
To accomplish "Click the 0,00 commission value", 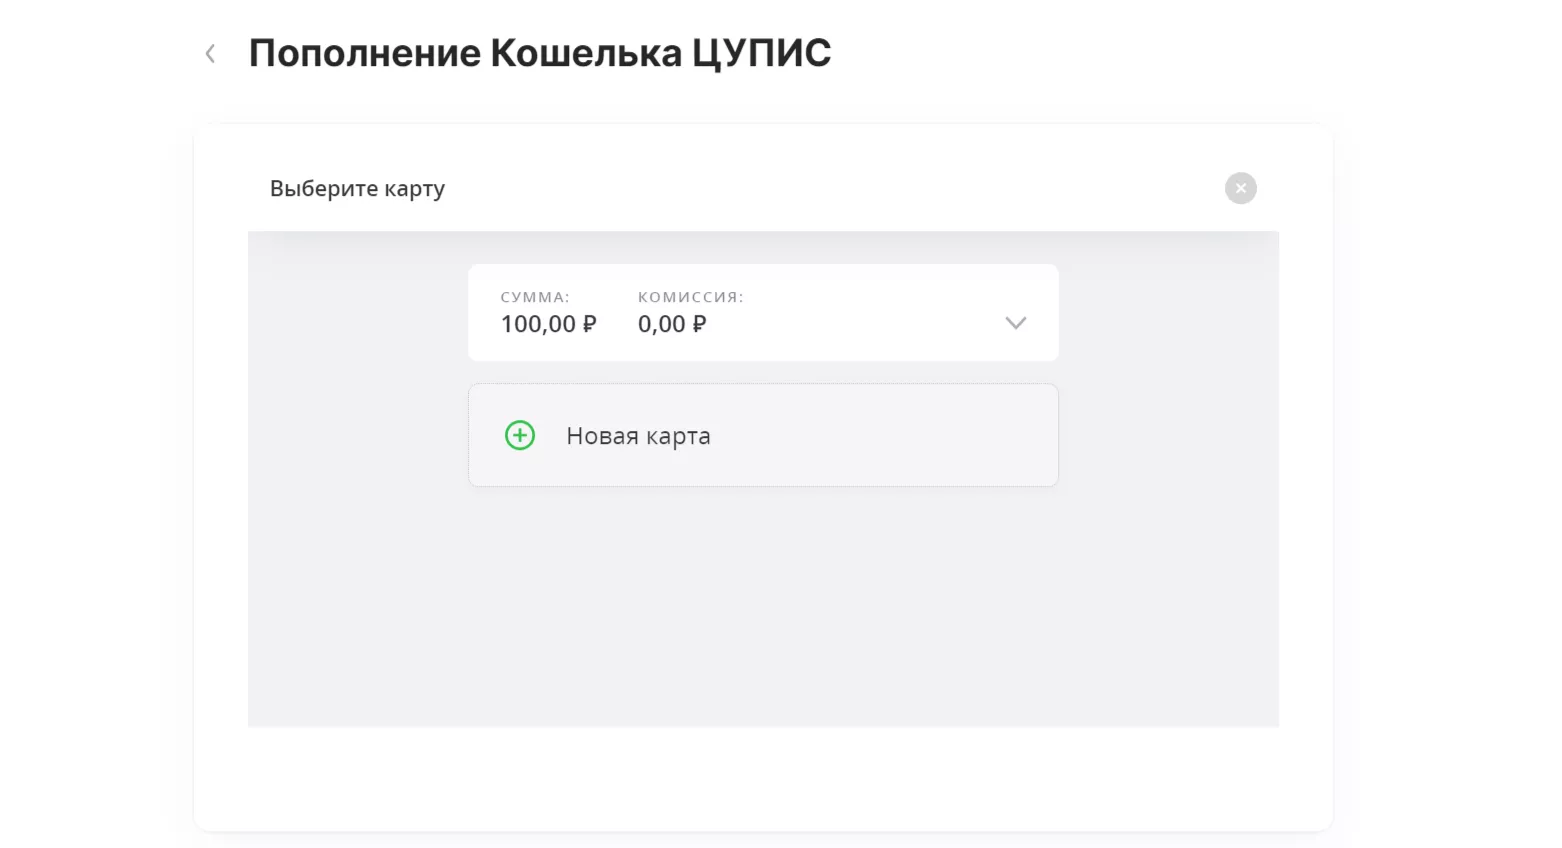I will pyautogui.click(x=662, y=324).
